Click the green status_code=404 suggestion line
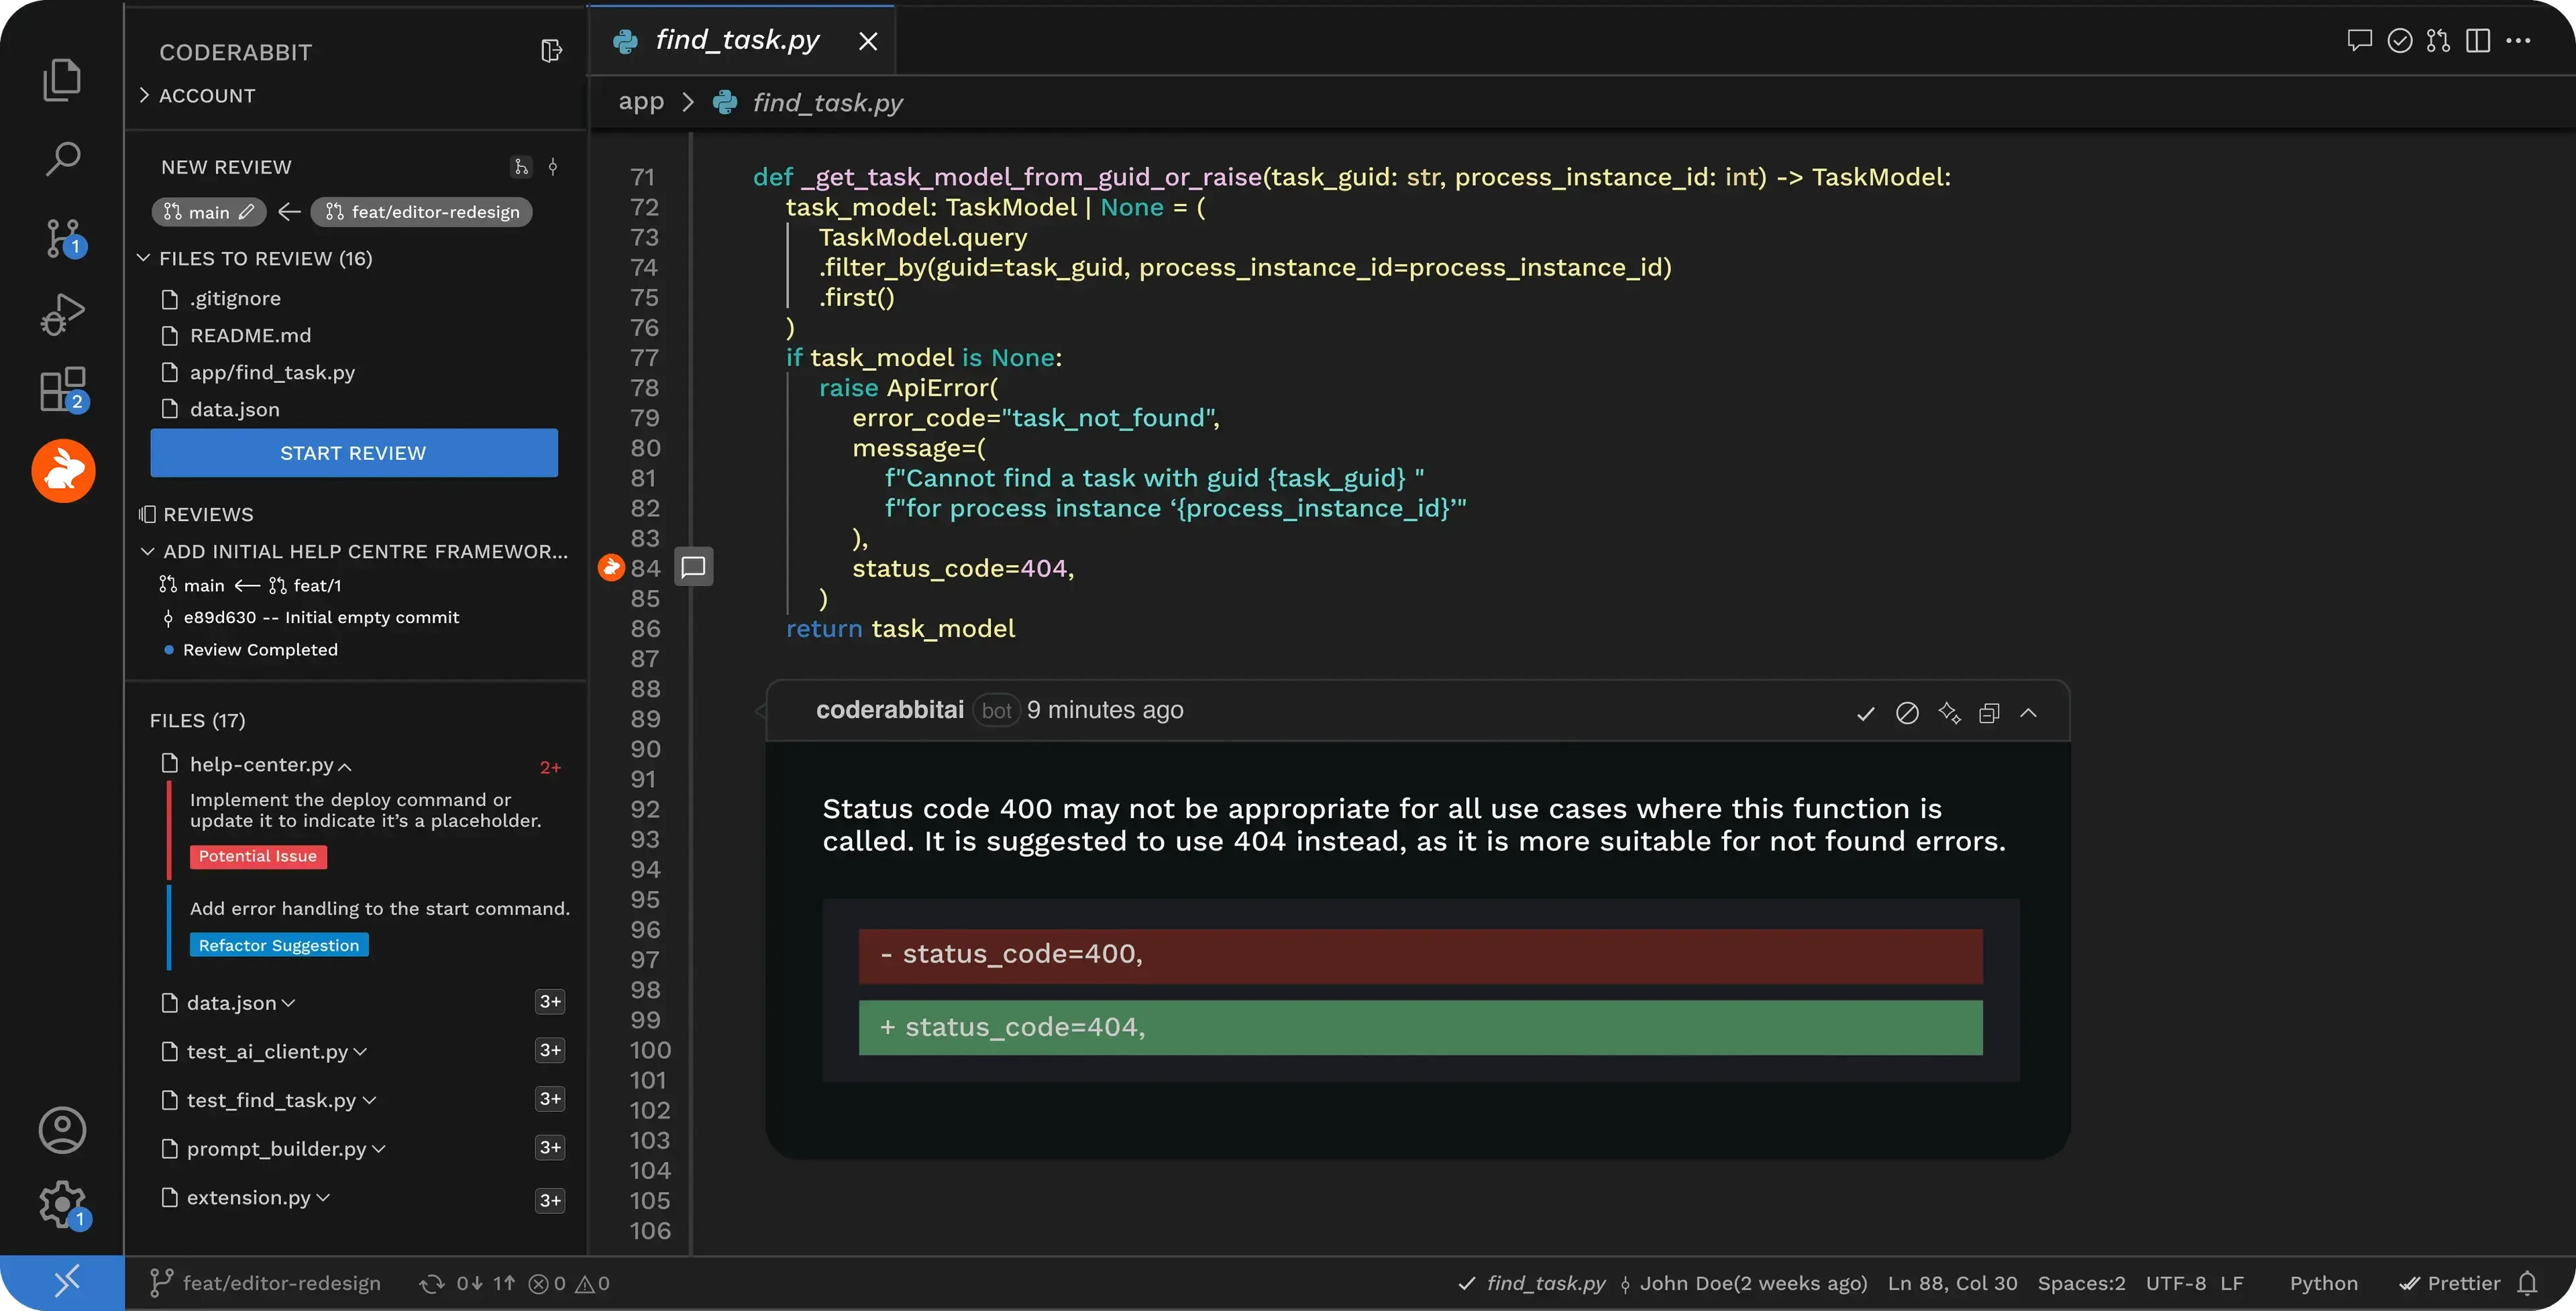This screenshot has width=2576, height=1311. pos(1420,1027)
